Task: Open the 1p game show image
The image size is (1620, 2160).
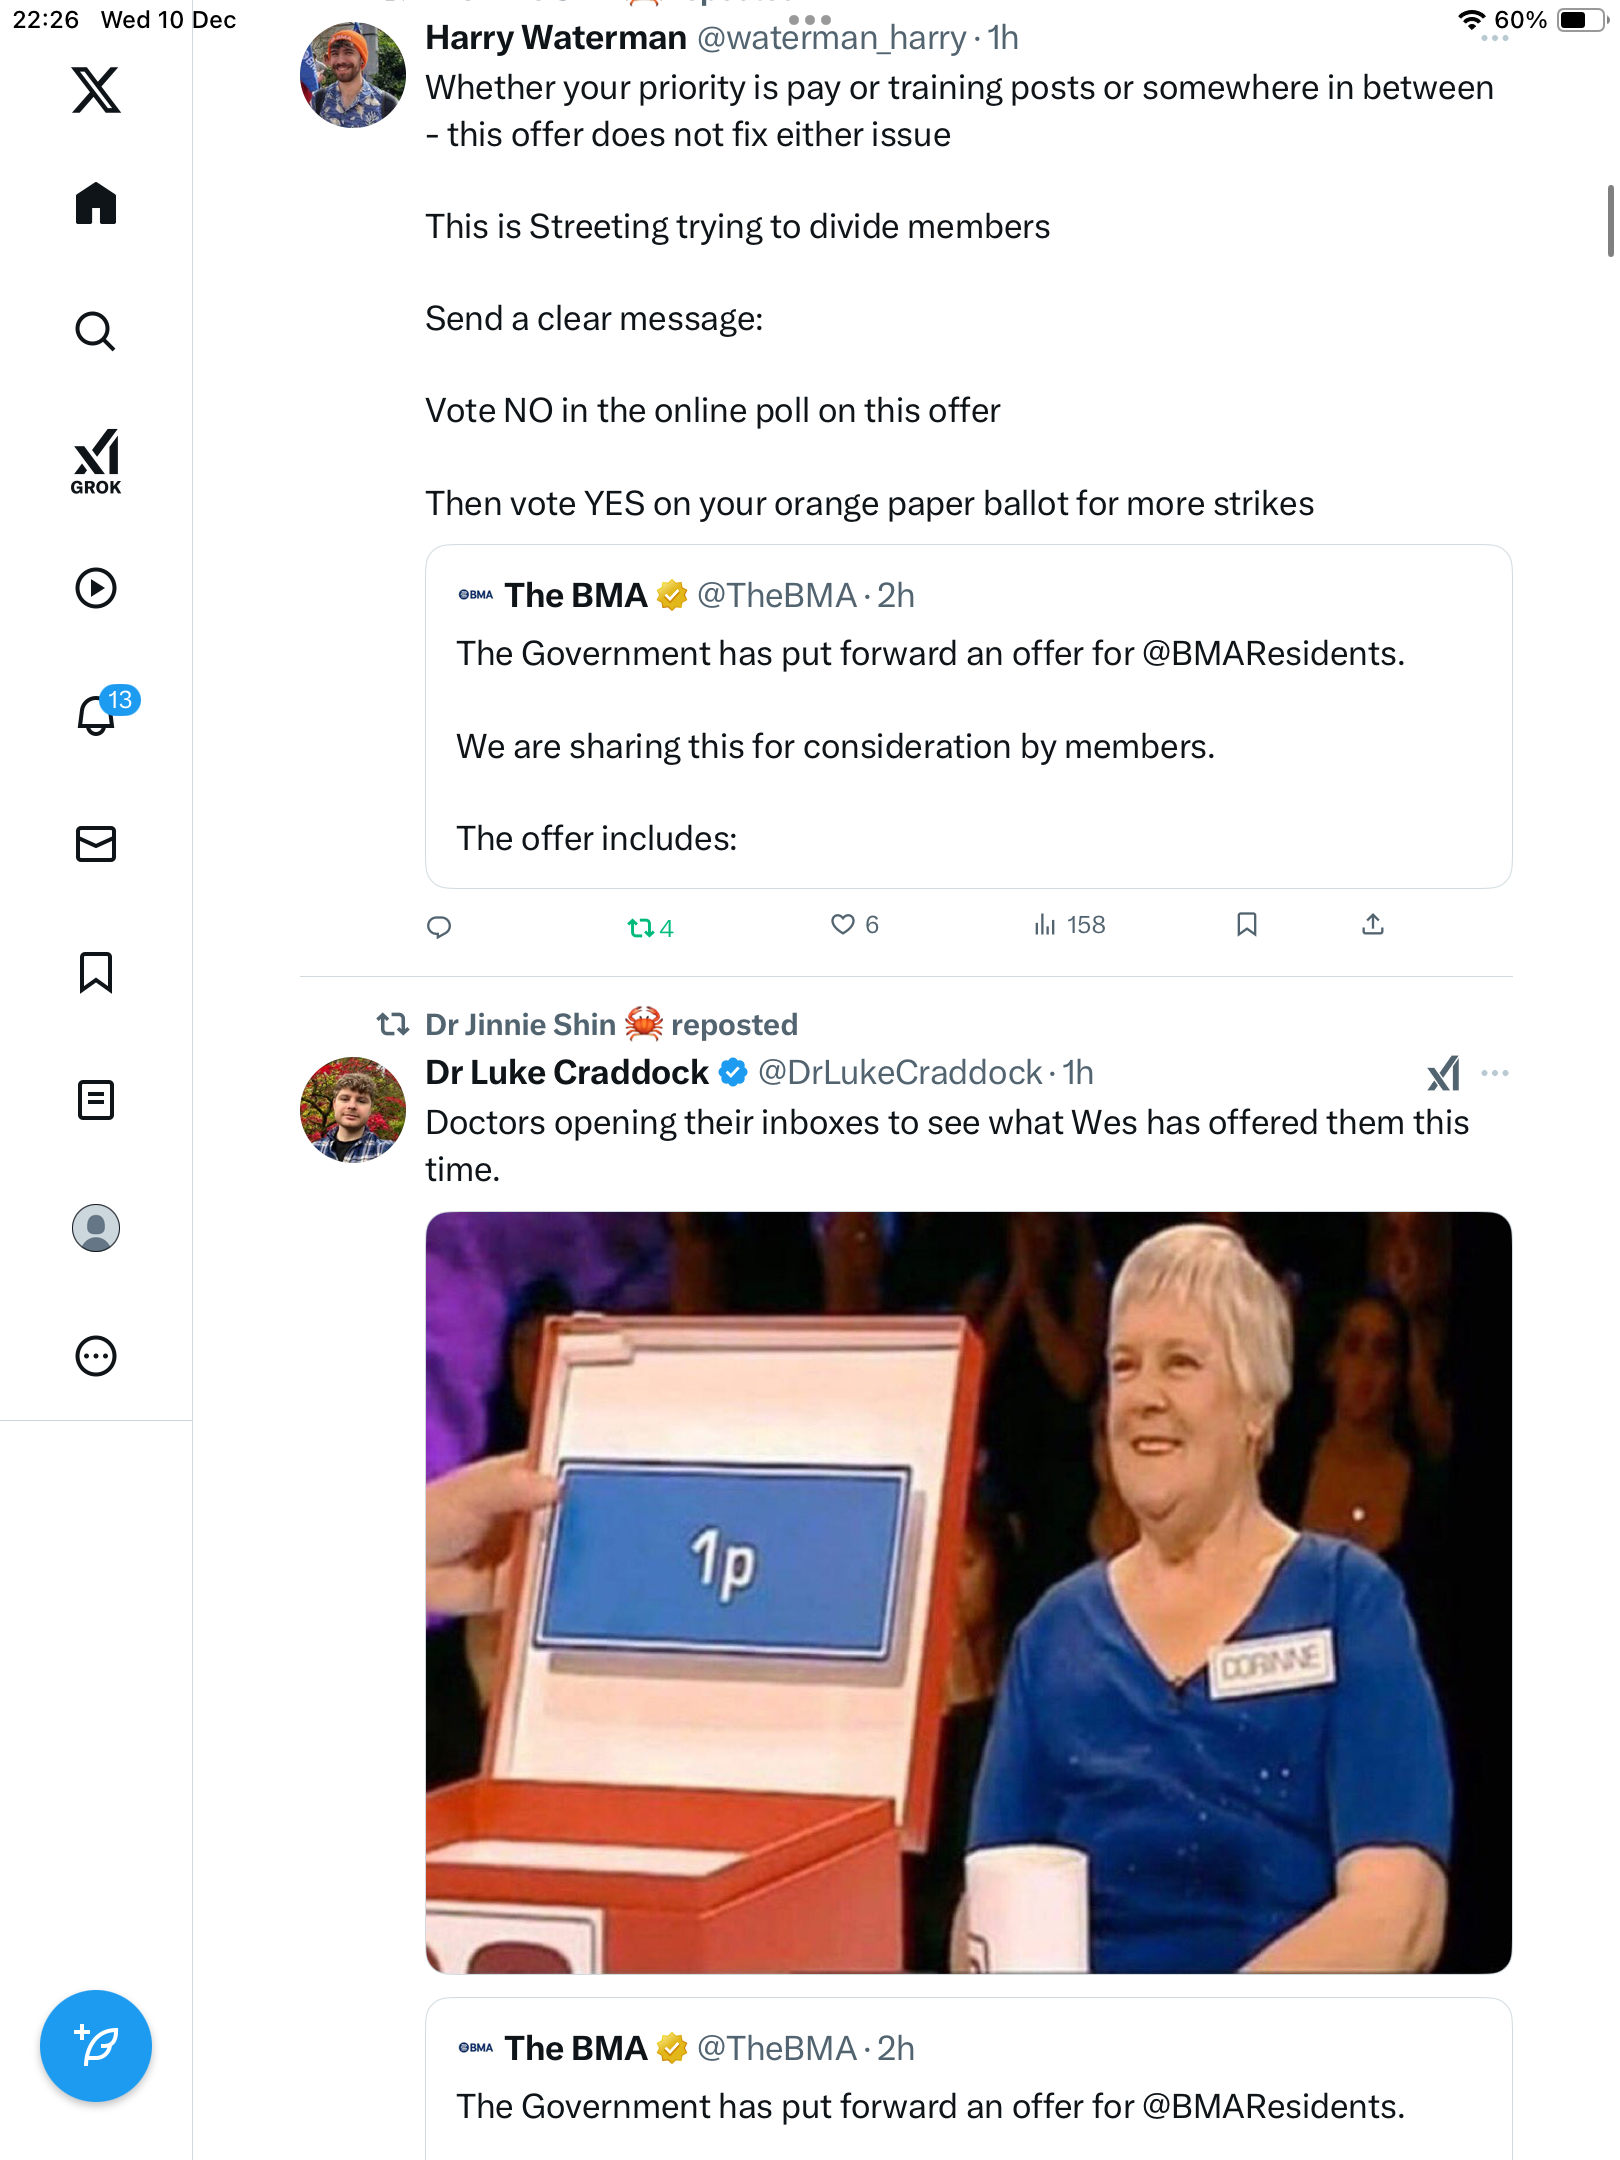Action: click(968, 1592)
